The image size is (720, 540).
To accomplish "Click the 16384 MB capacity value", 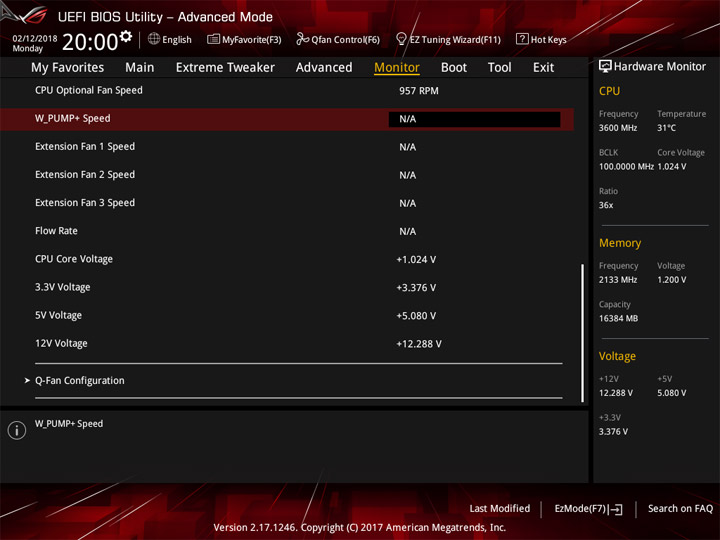I will coord(619,318).
